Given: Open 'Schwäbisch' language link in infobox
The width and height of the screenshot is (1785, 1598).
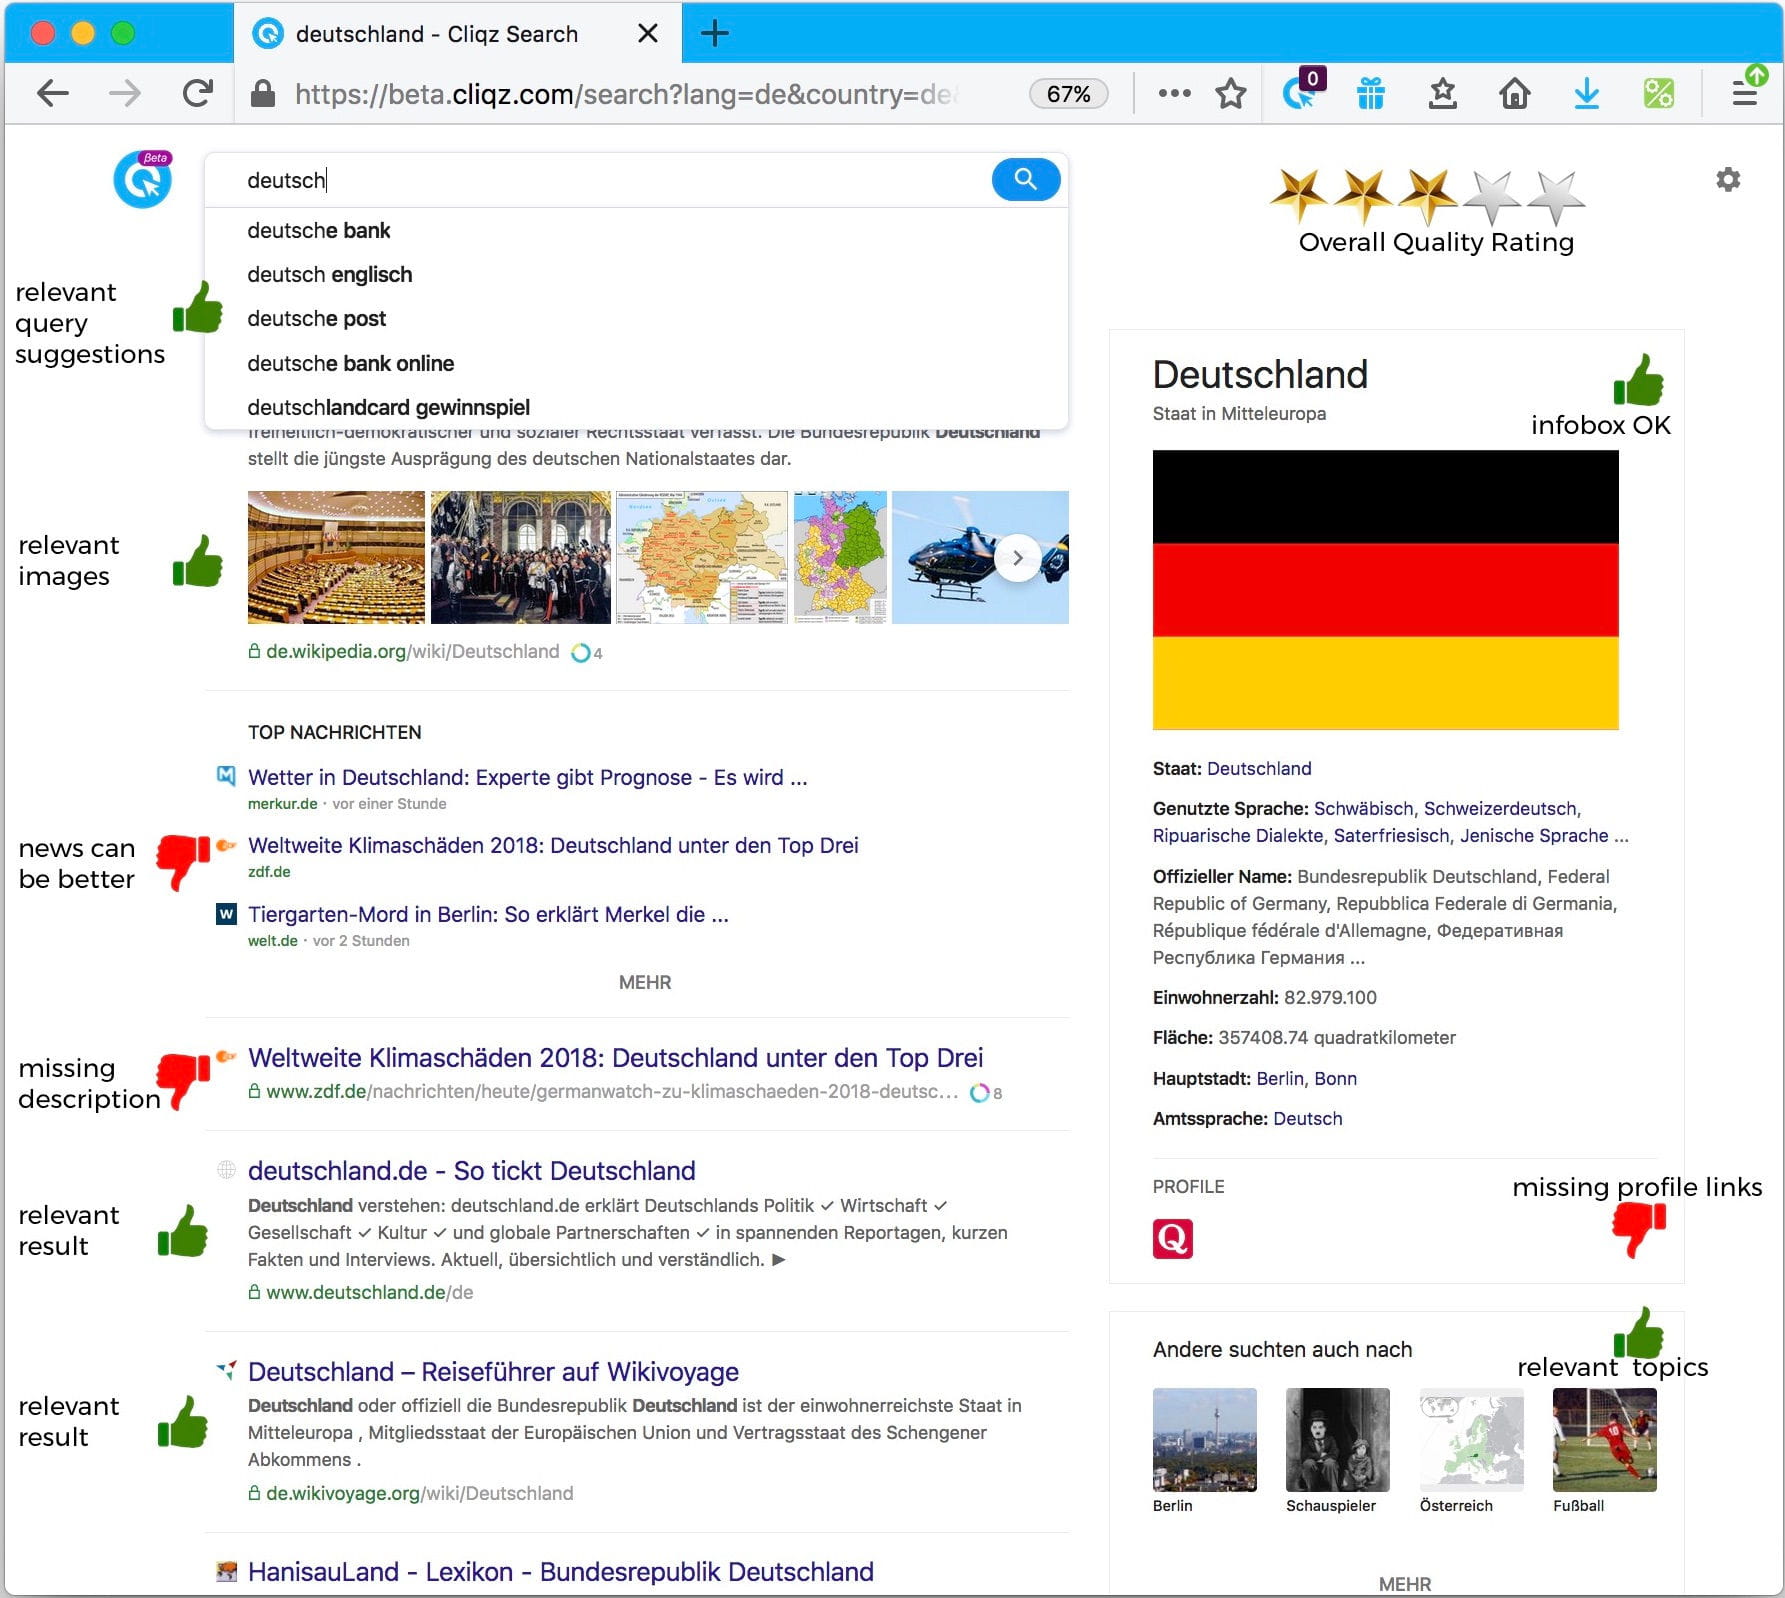Looking at the screenshot, I should (1363, 809).
